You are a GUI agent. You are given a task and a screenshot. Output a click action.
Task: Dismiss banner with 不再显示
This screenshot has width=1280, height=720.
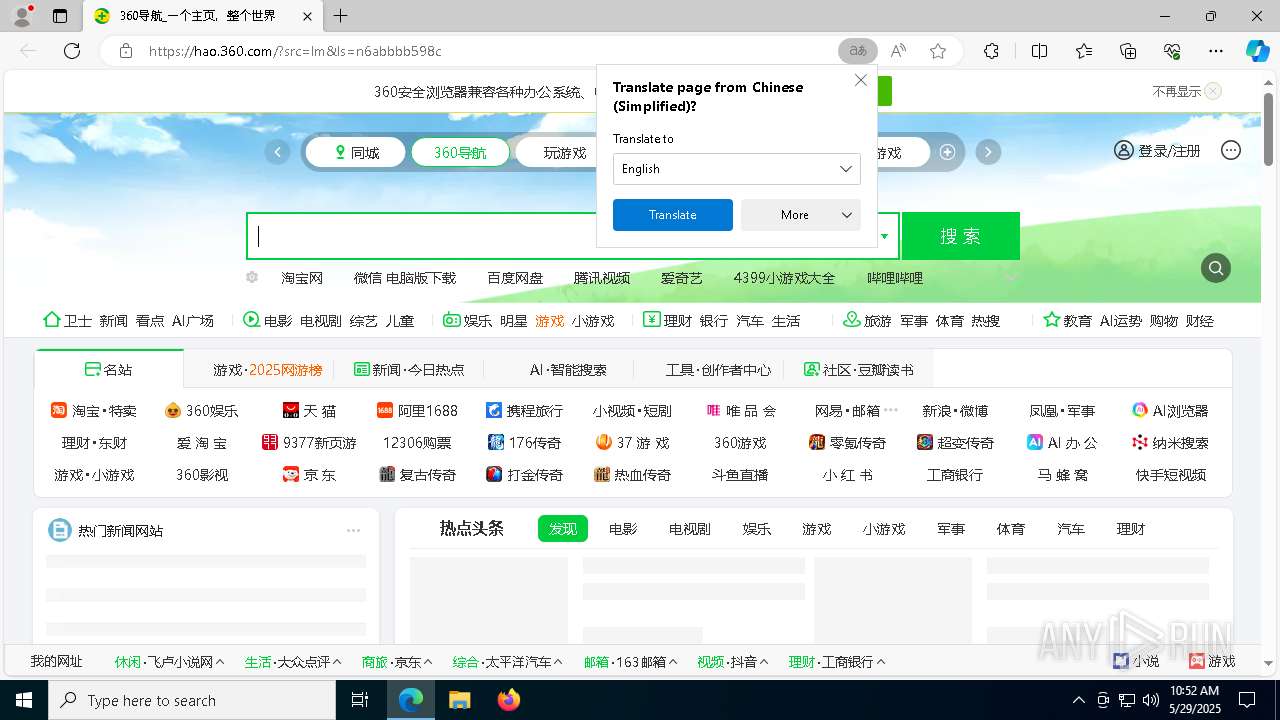(x=1186, y=91)
